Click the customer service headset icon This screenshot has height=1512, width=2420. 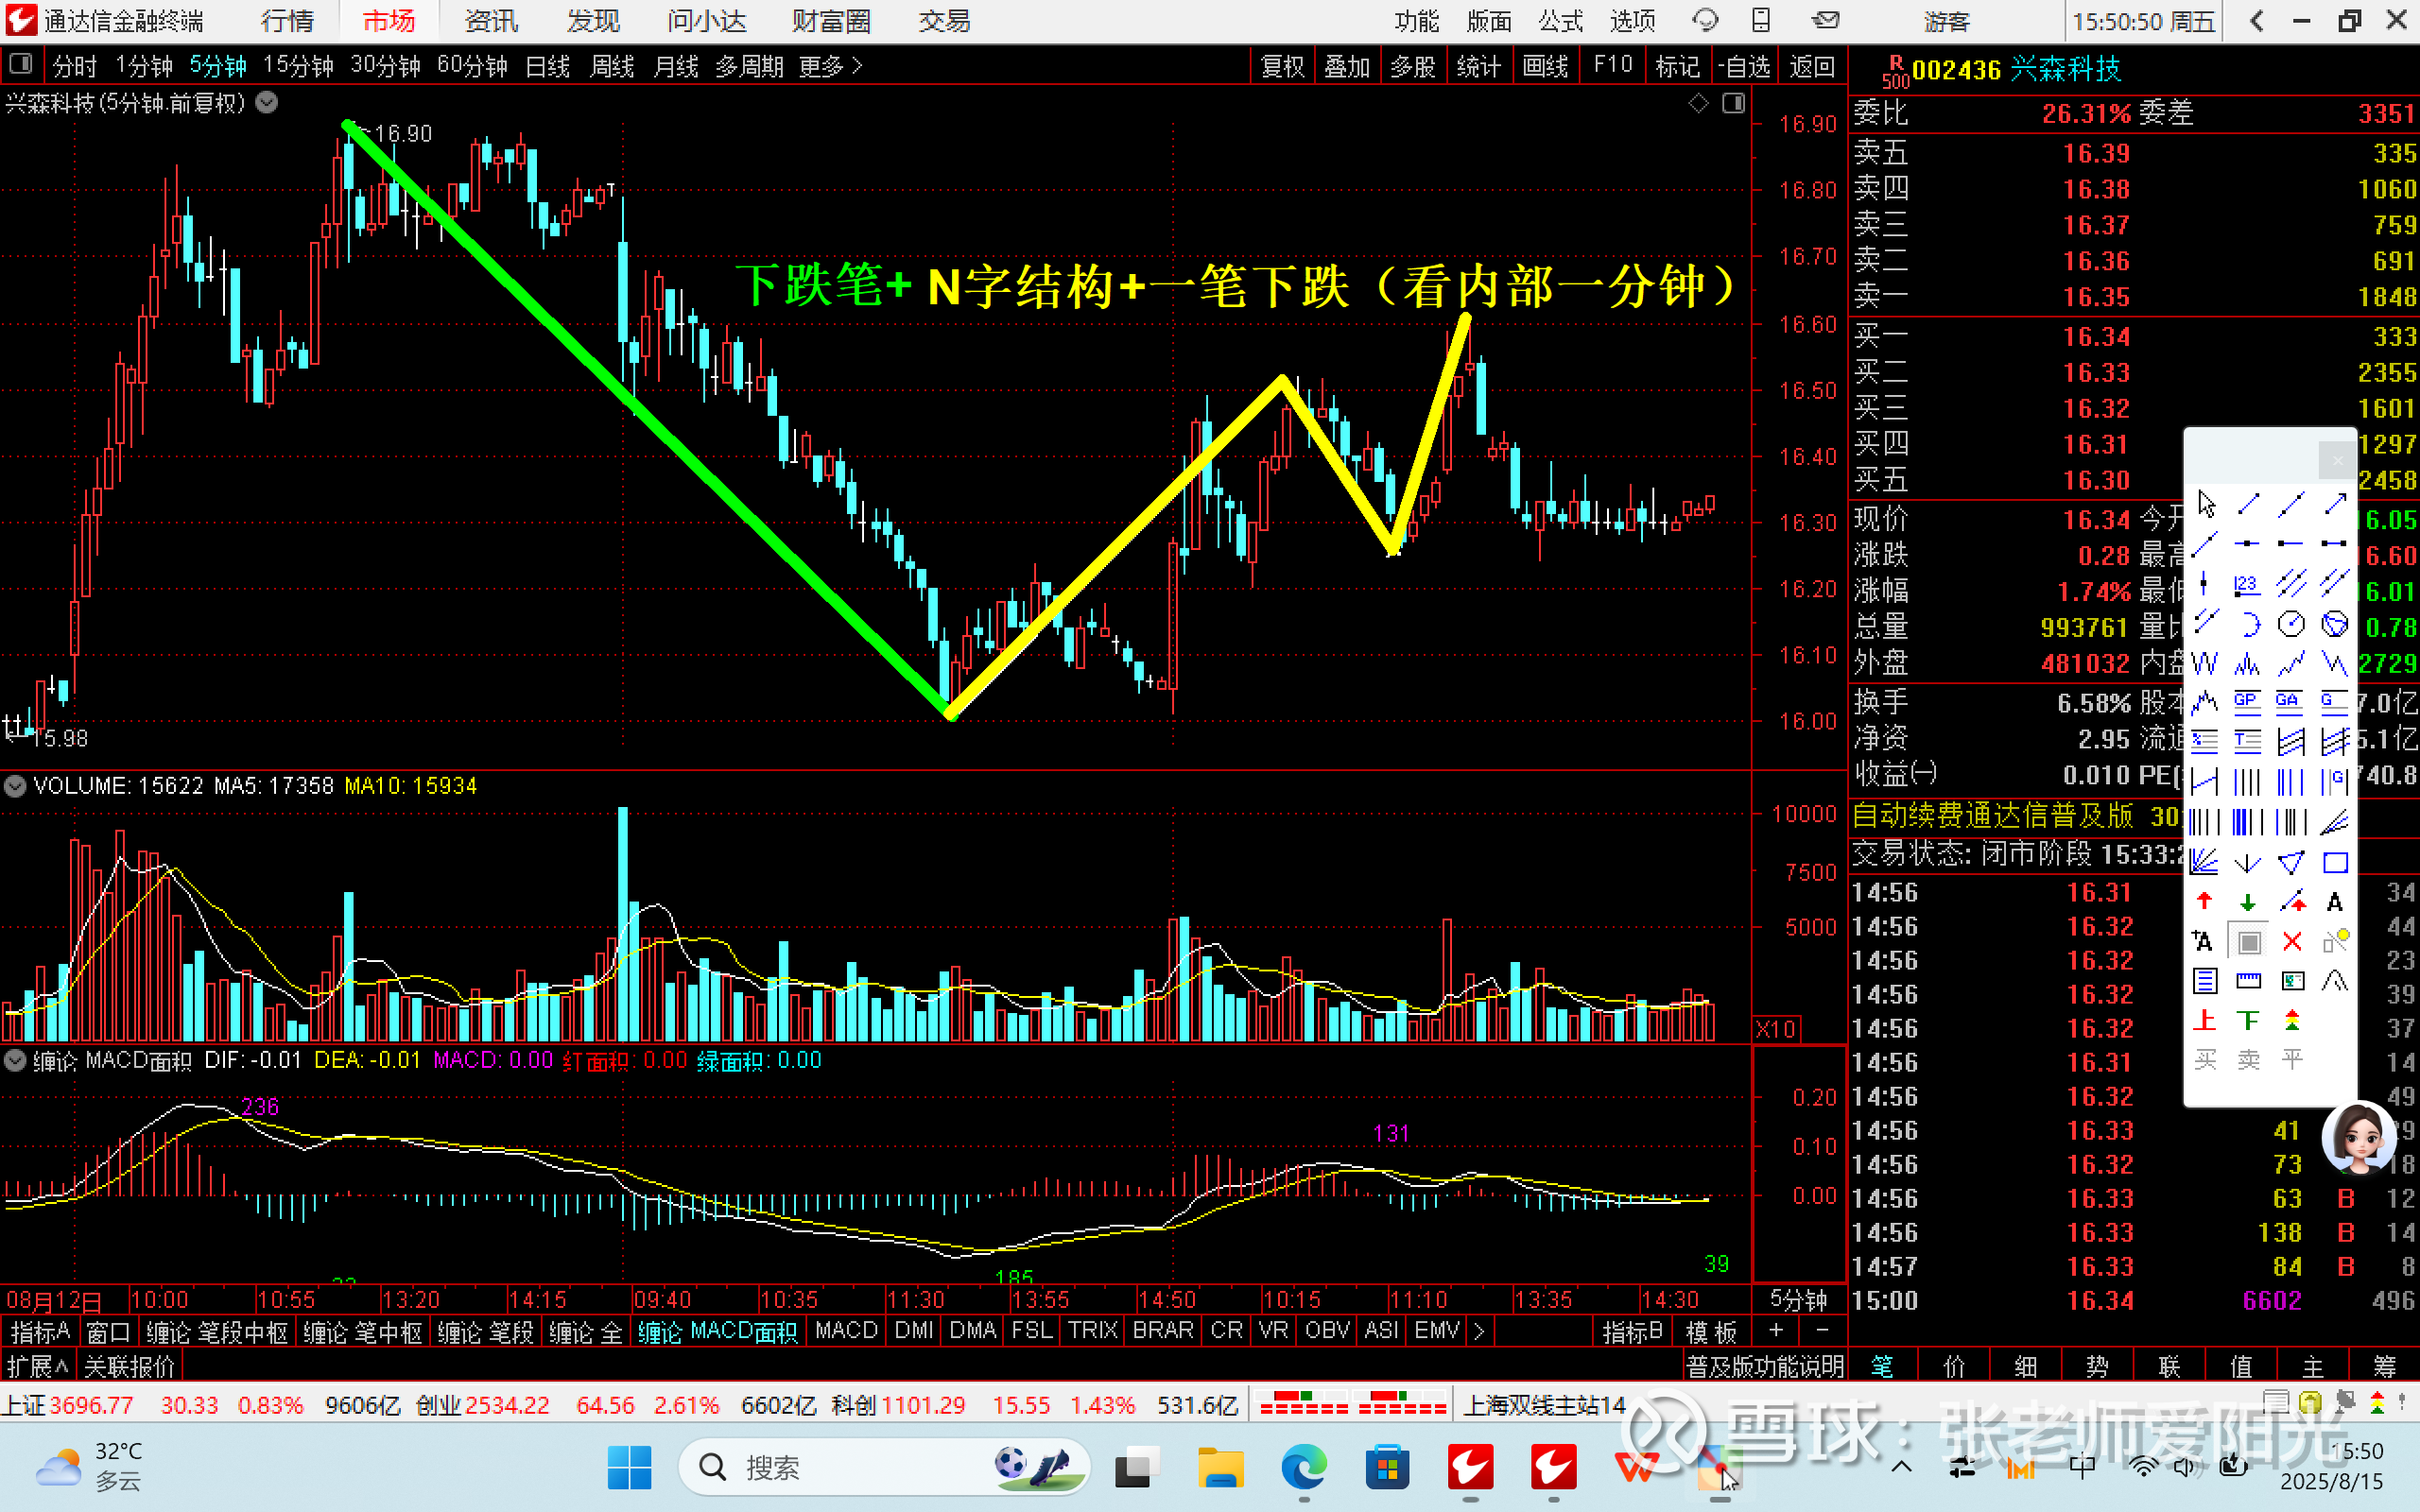pos(1704,20)
